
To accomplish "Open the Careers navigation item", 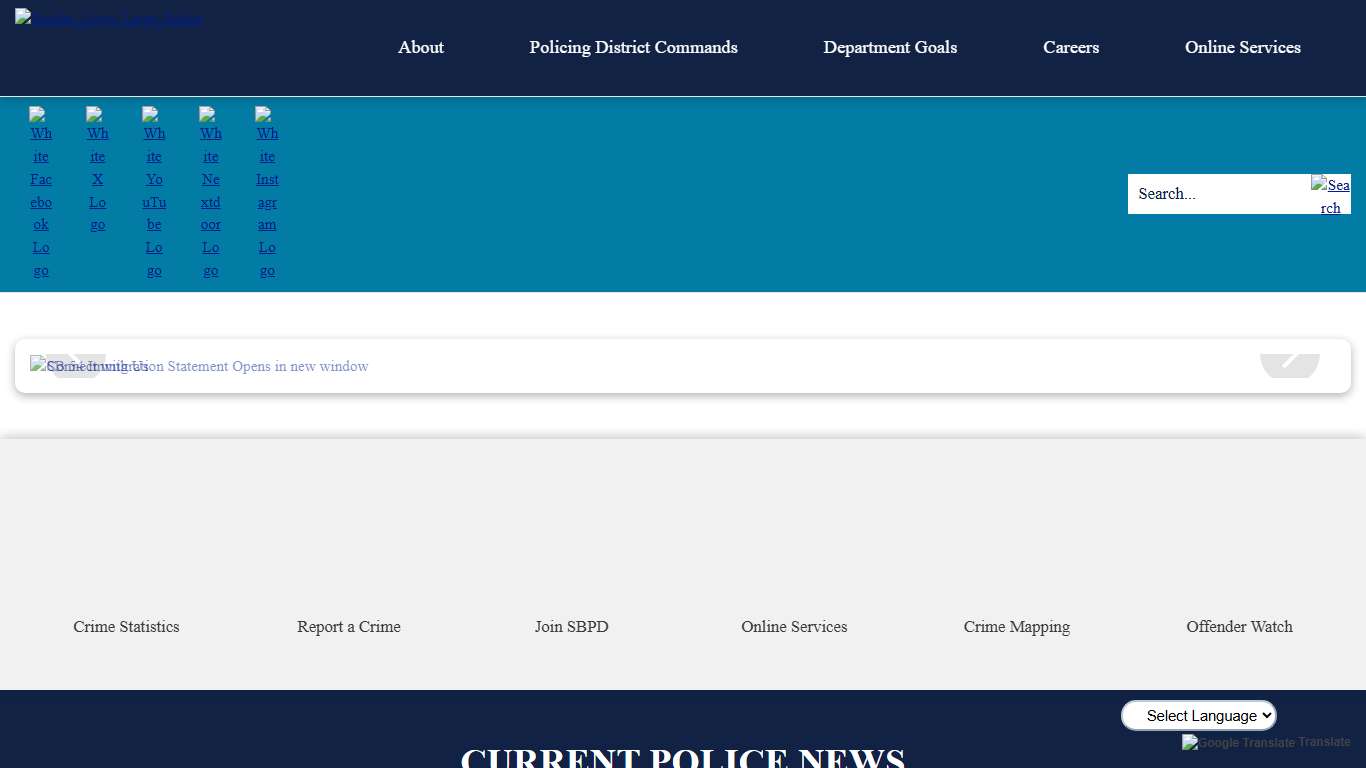I will [x=1070, y=47].
